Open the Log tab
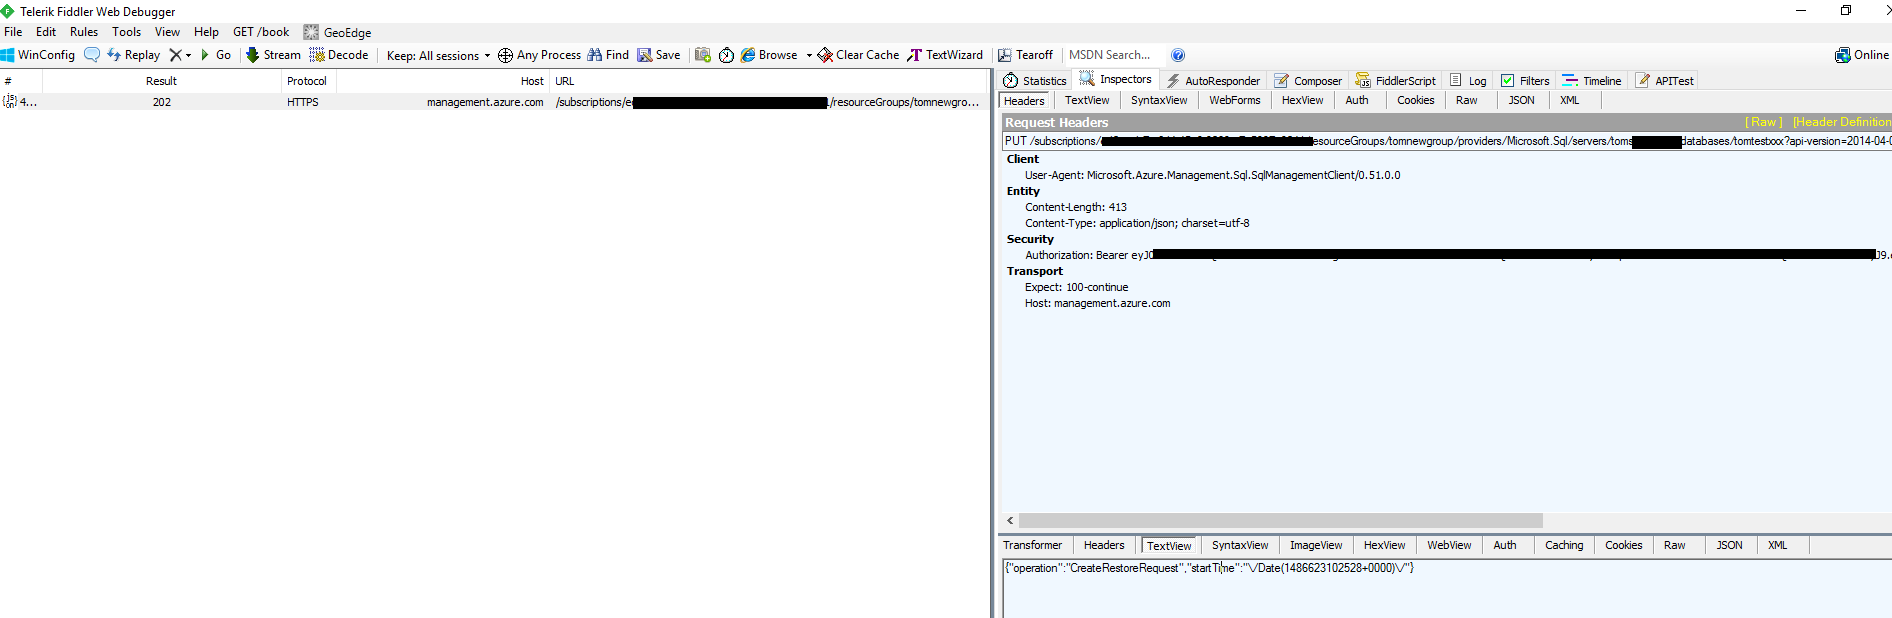 pyautogui.click(x=1468, y=81)
